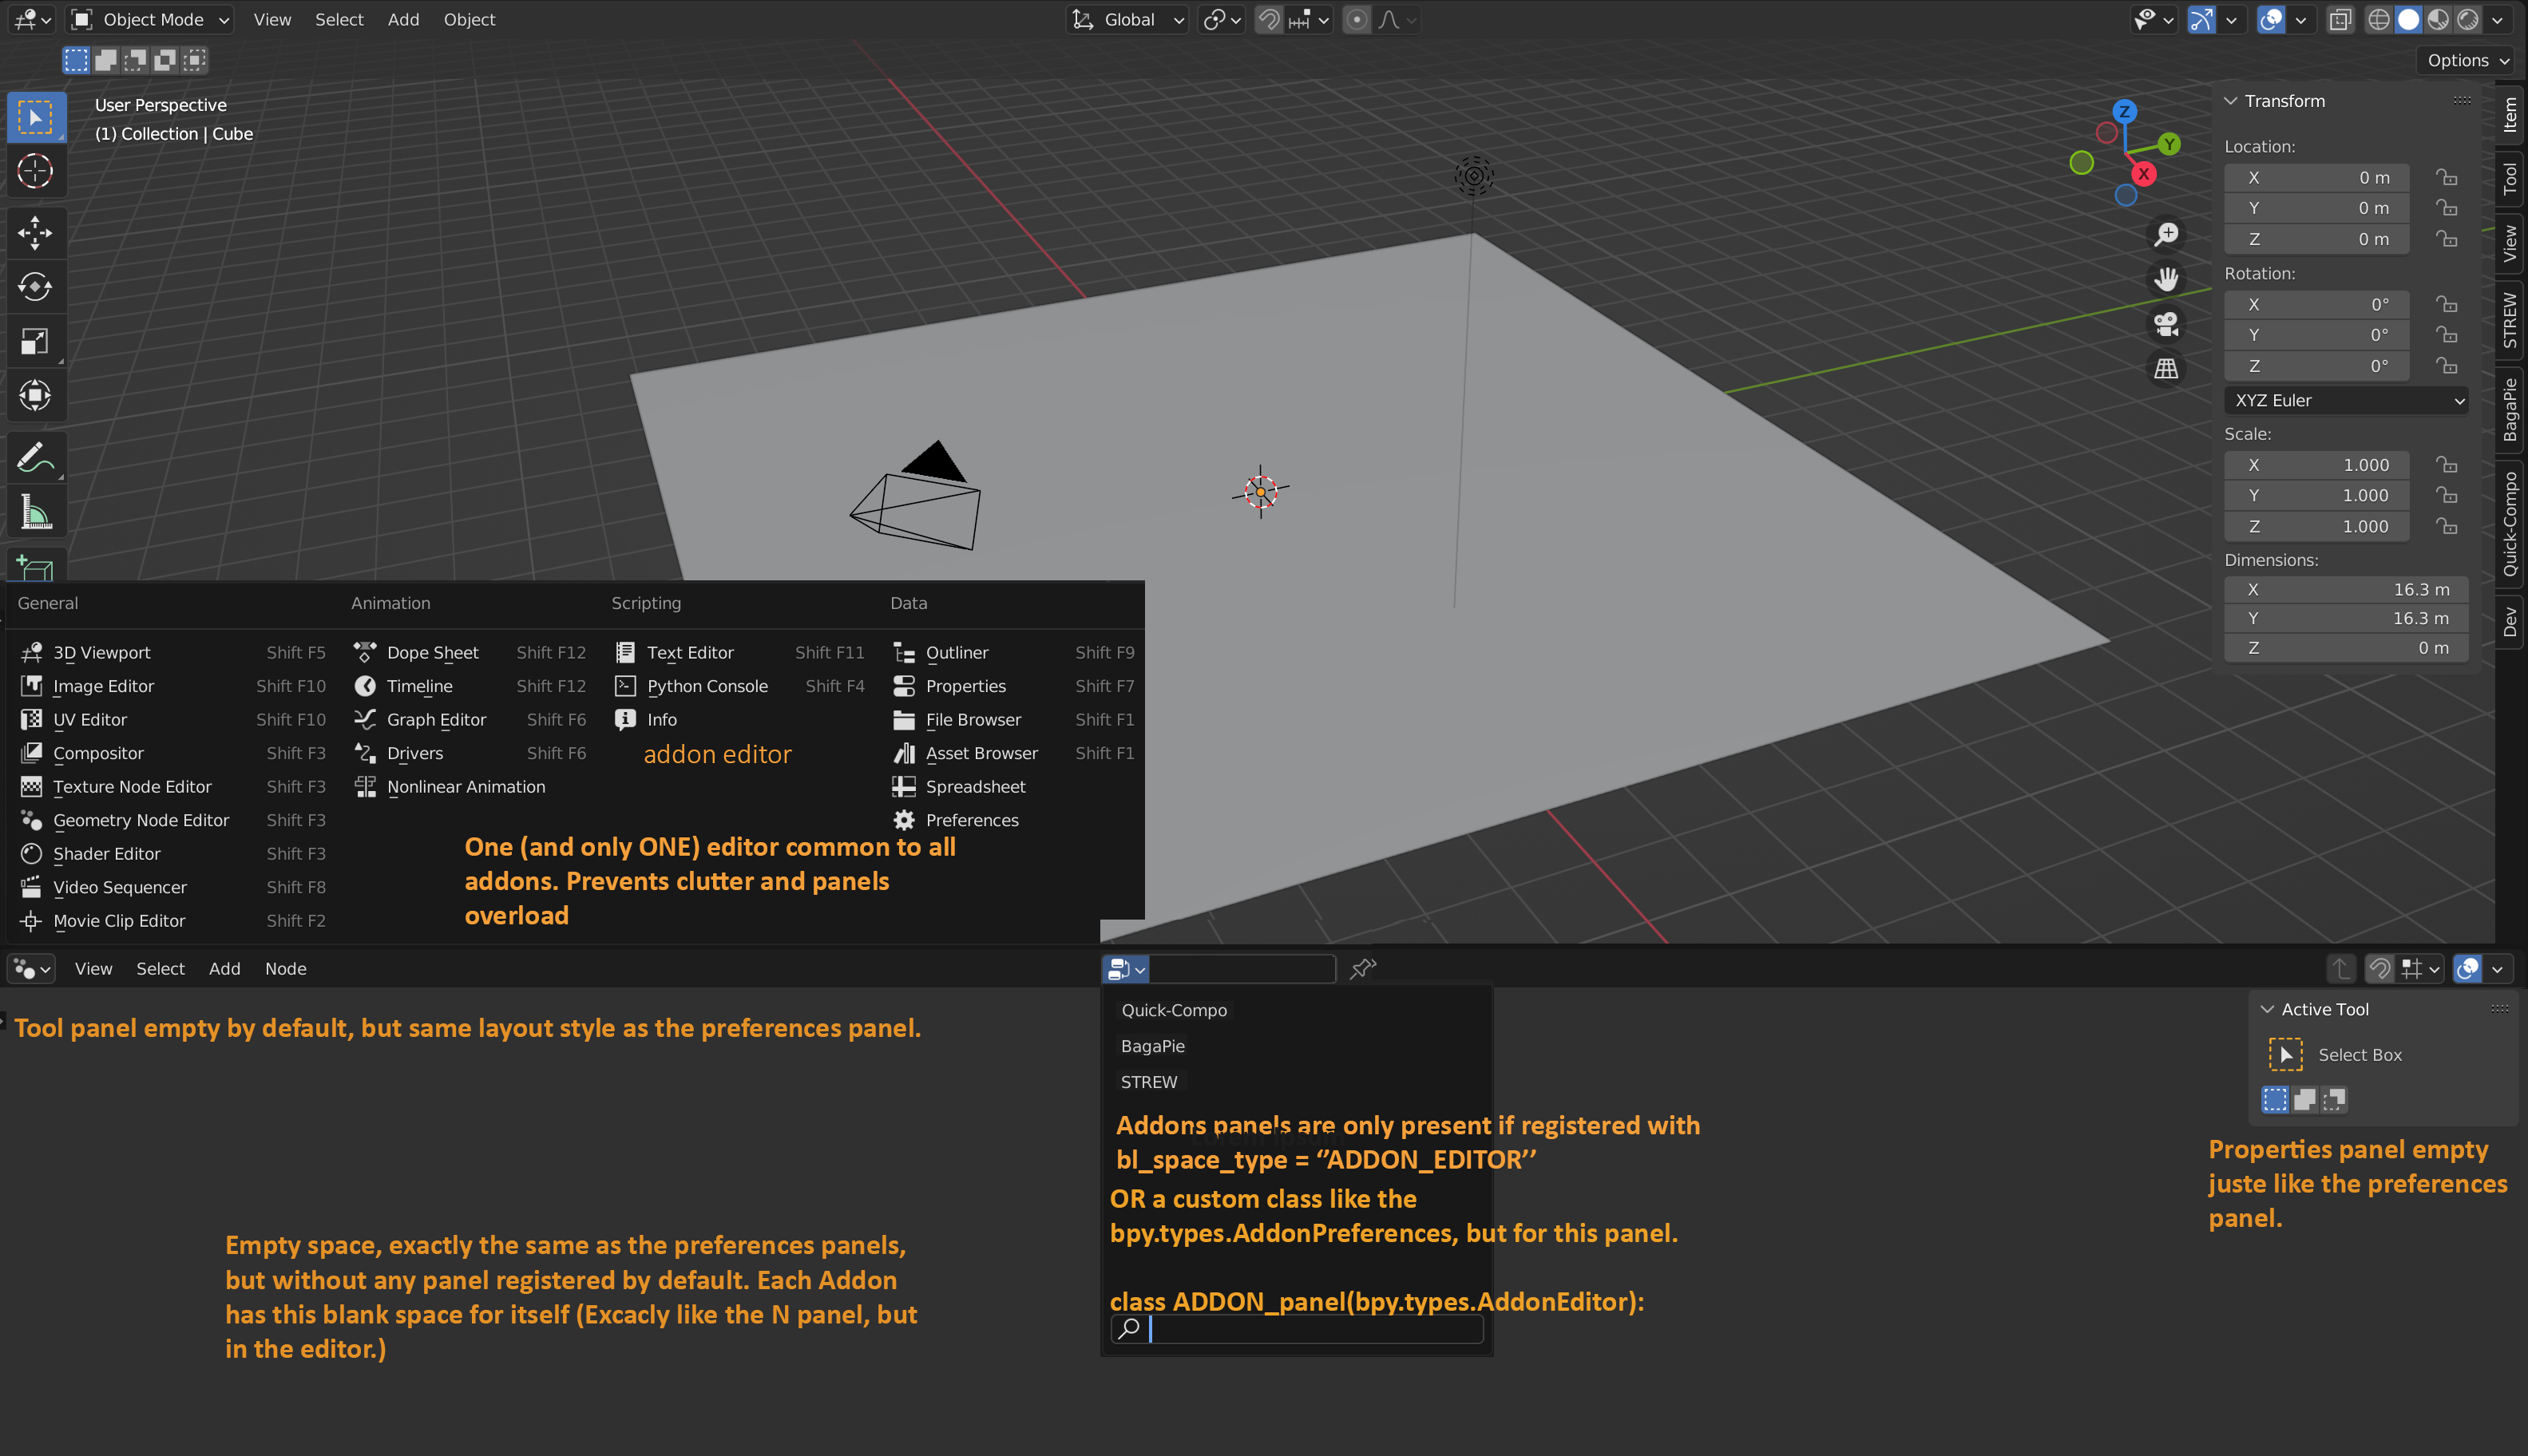
Task: Click the pan view hand icon
Action: pos(2166,279)
